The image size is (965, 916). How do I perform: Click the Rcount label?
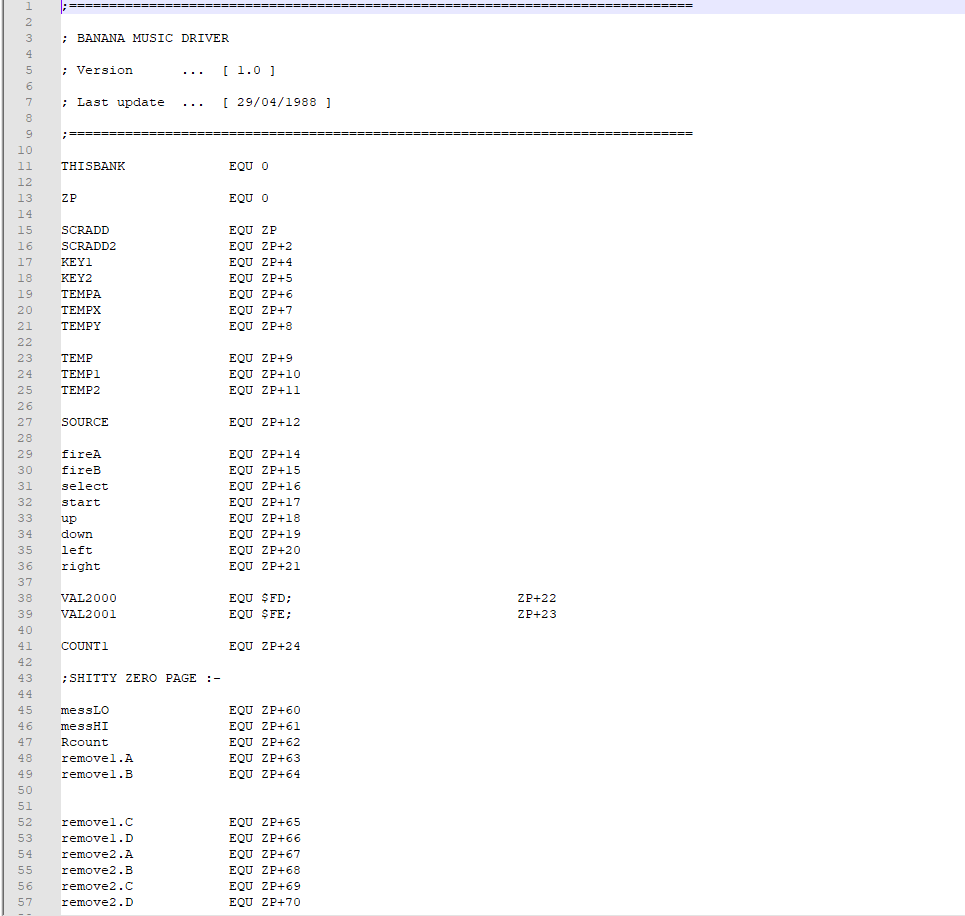85,742
